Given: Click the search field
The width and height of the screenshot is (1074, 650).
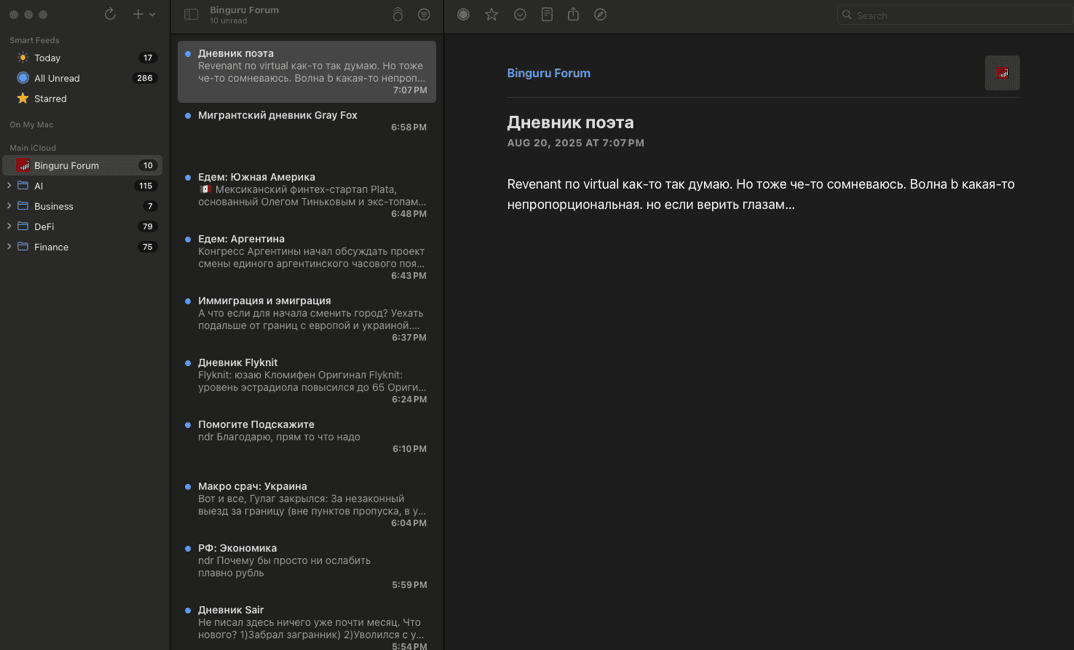Looking at the screenshot, I should [950, 15].
